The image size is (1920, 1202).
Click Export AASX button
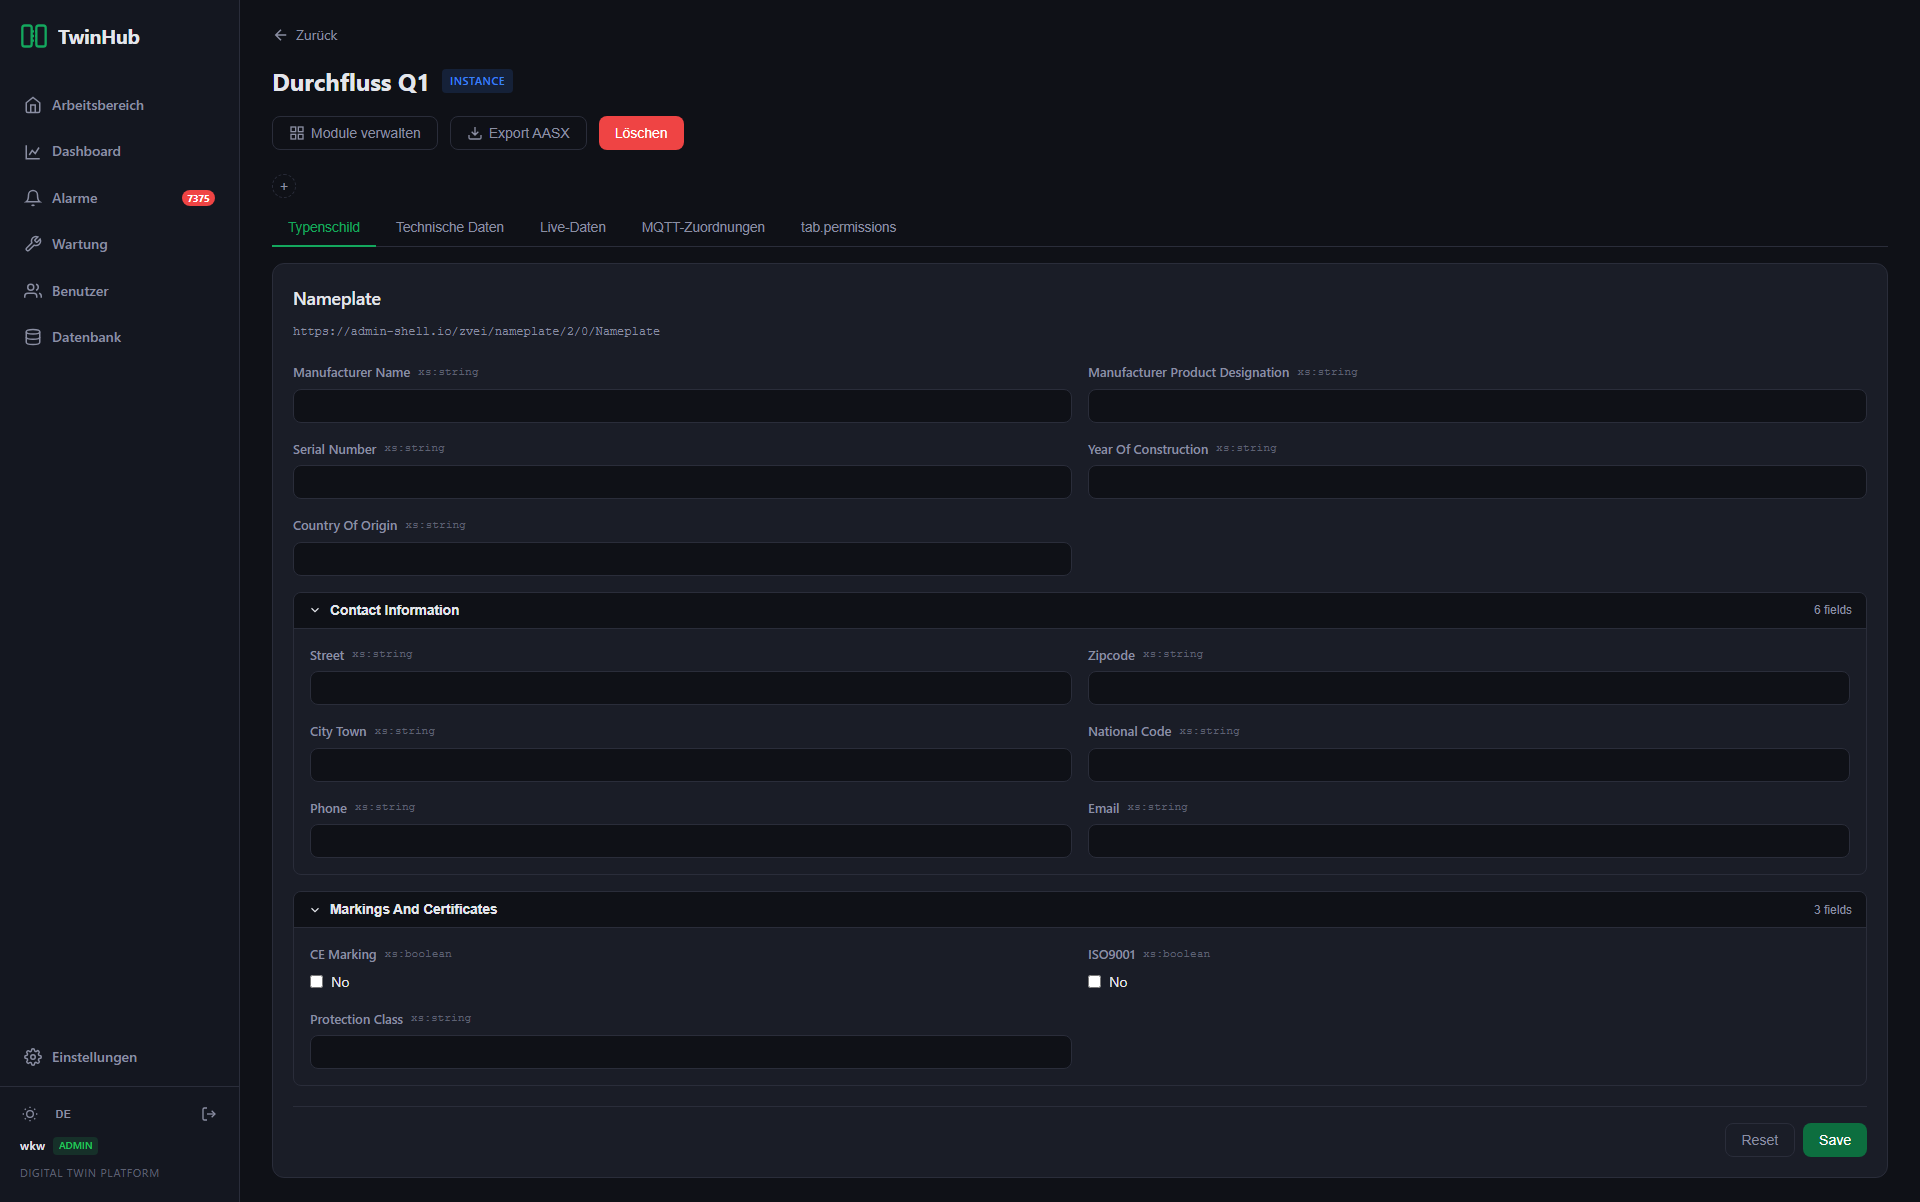518,133
